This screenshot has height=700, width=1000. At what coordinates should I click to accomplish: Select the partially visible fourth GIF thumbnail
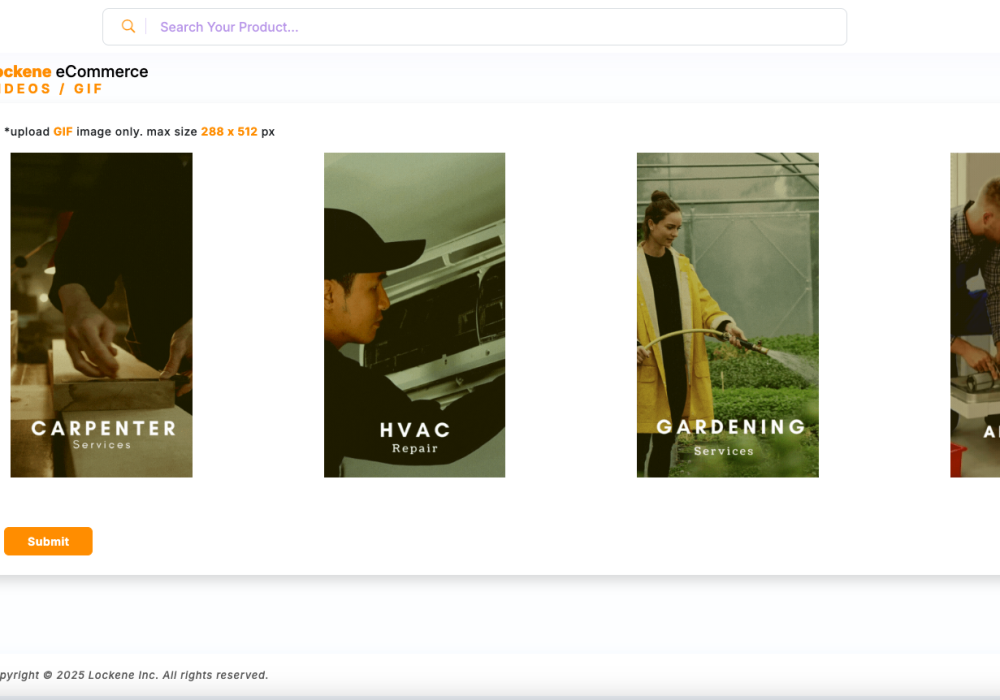click(x=975, y=314)
